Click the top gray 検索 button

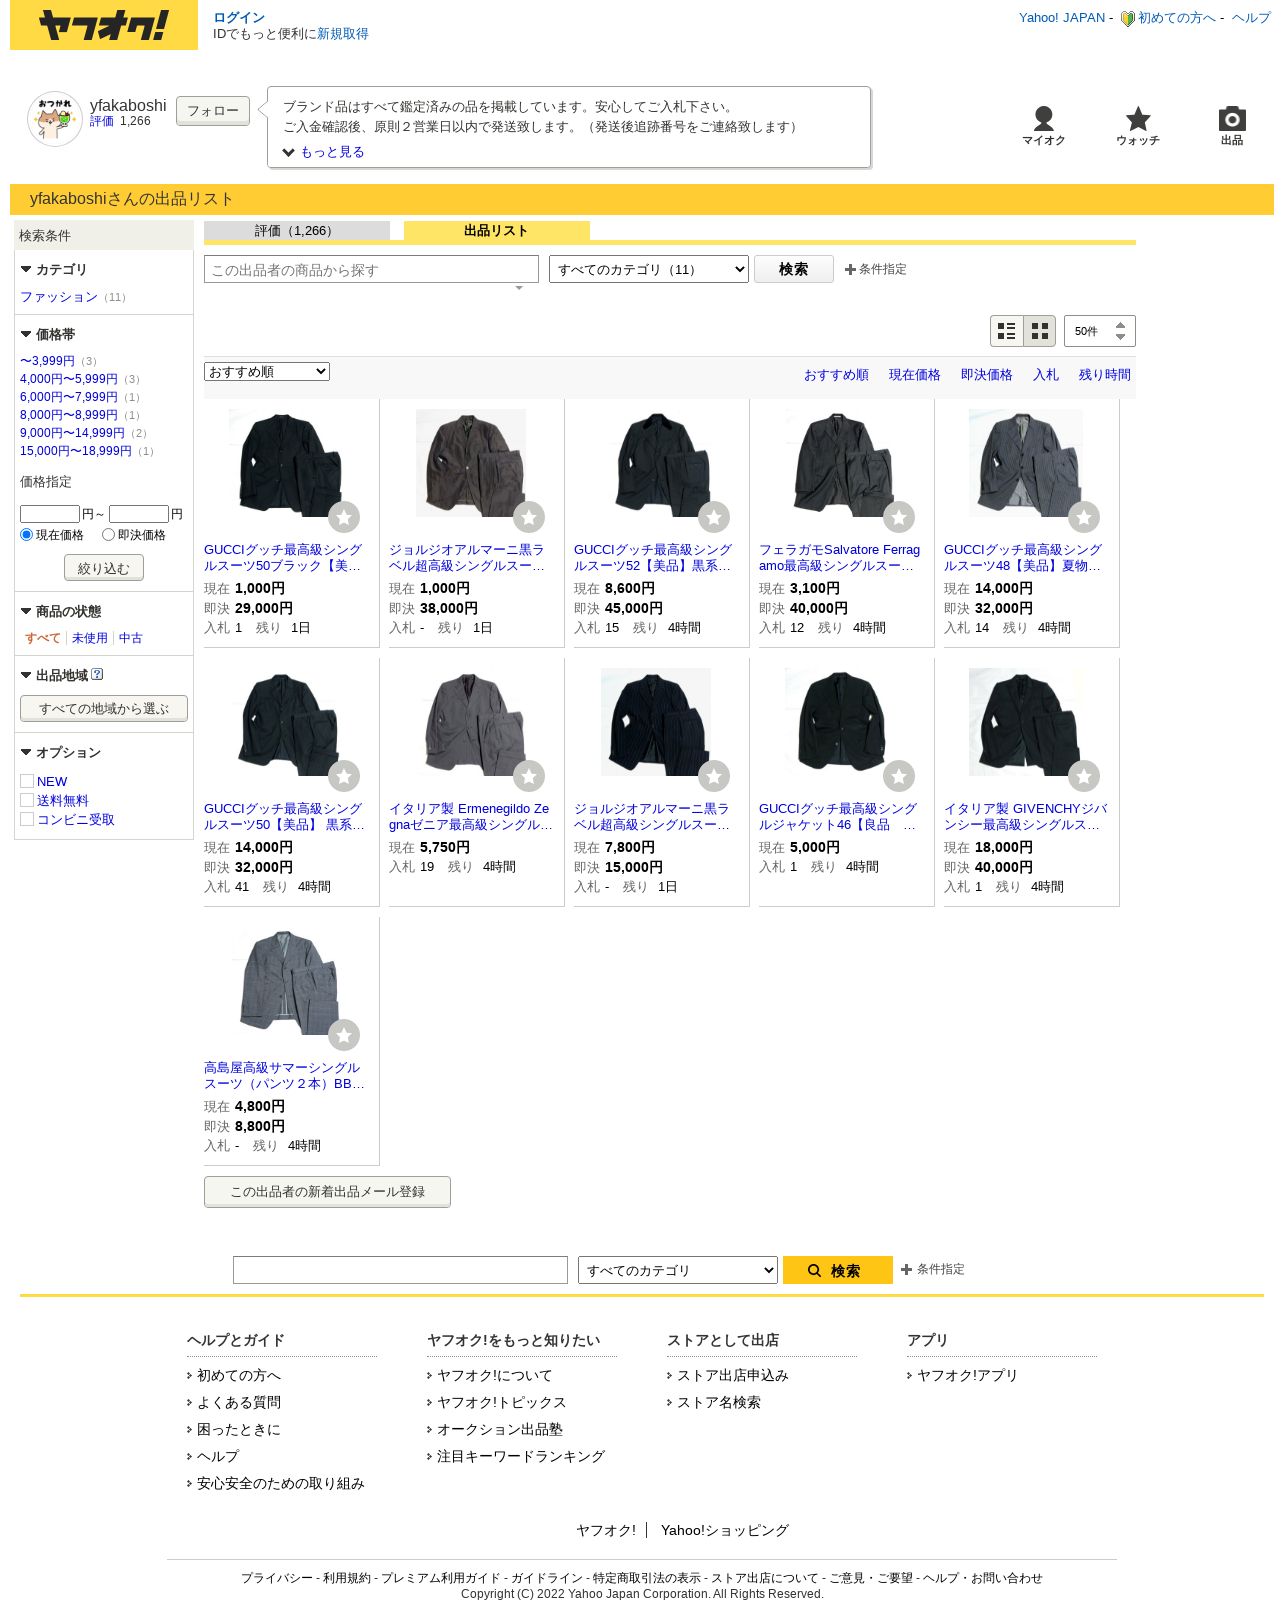pos(794,269)
